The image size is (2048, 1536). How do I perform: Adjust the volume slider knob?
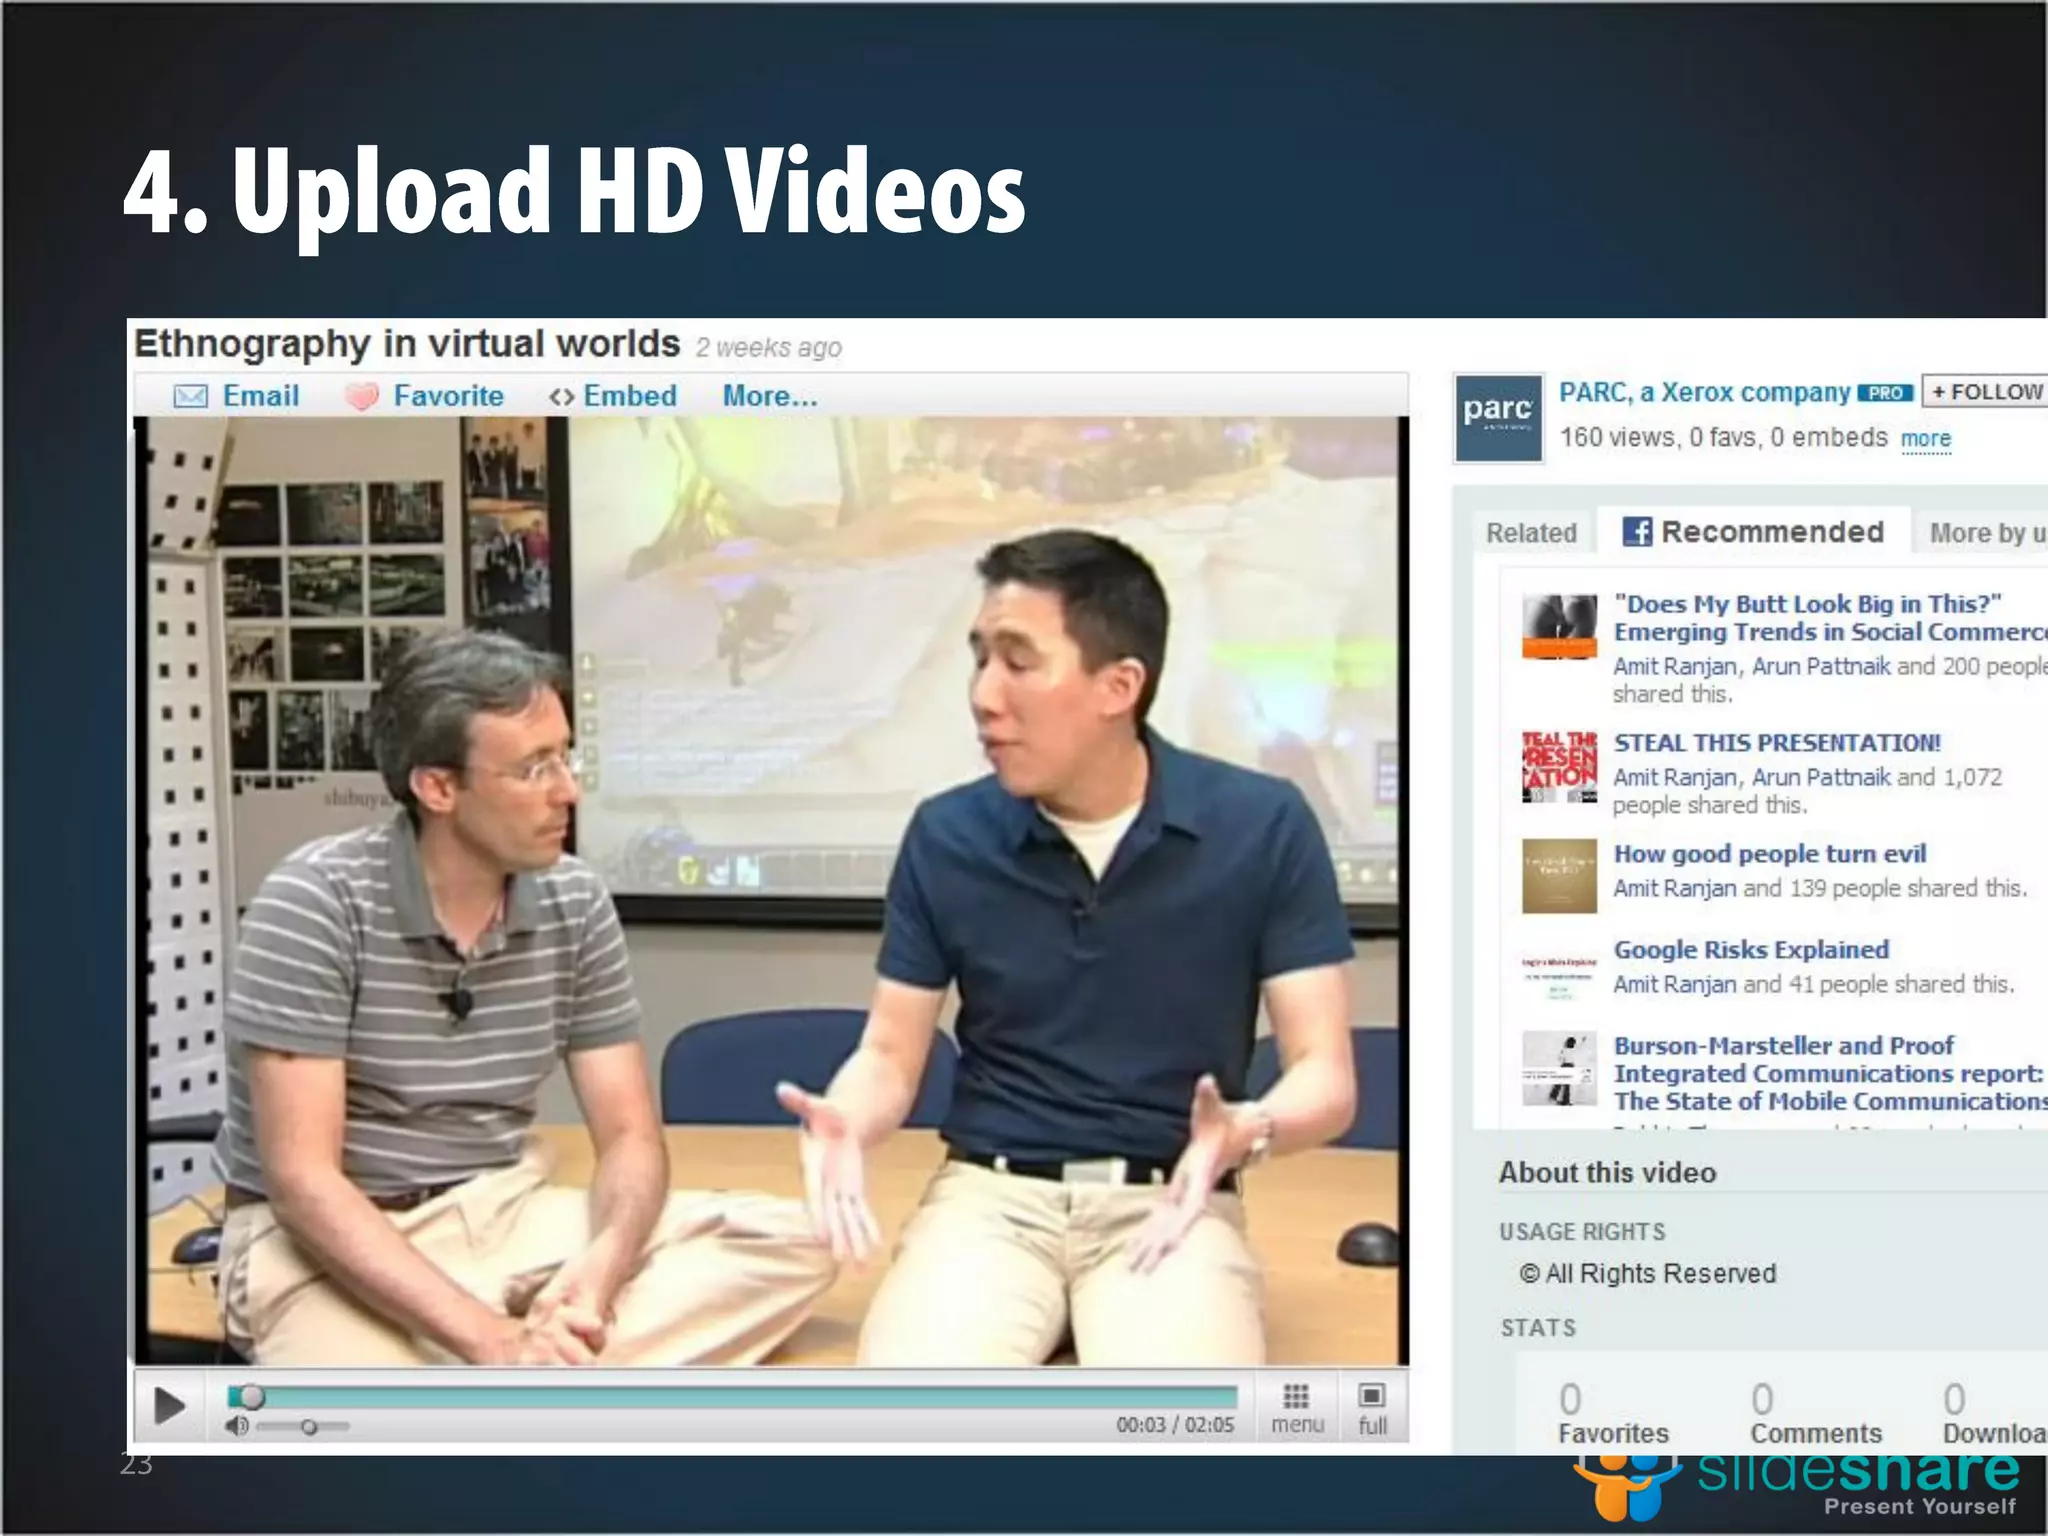pos(309,1427)
